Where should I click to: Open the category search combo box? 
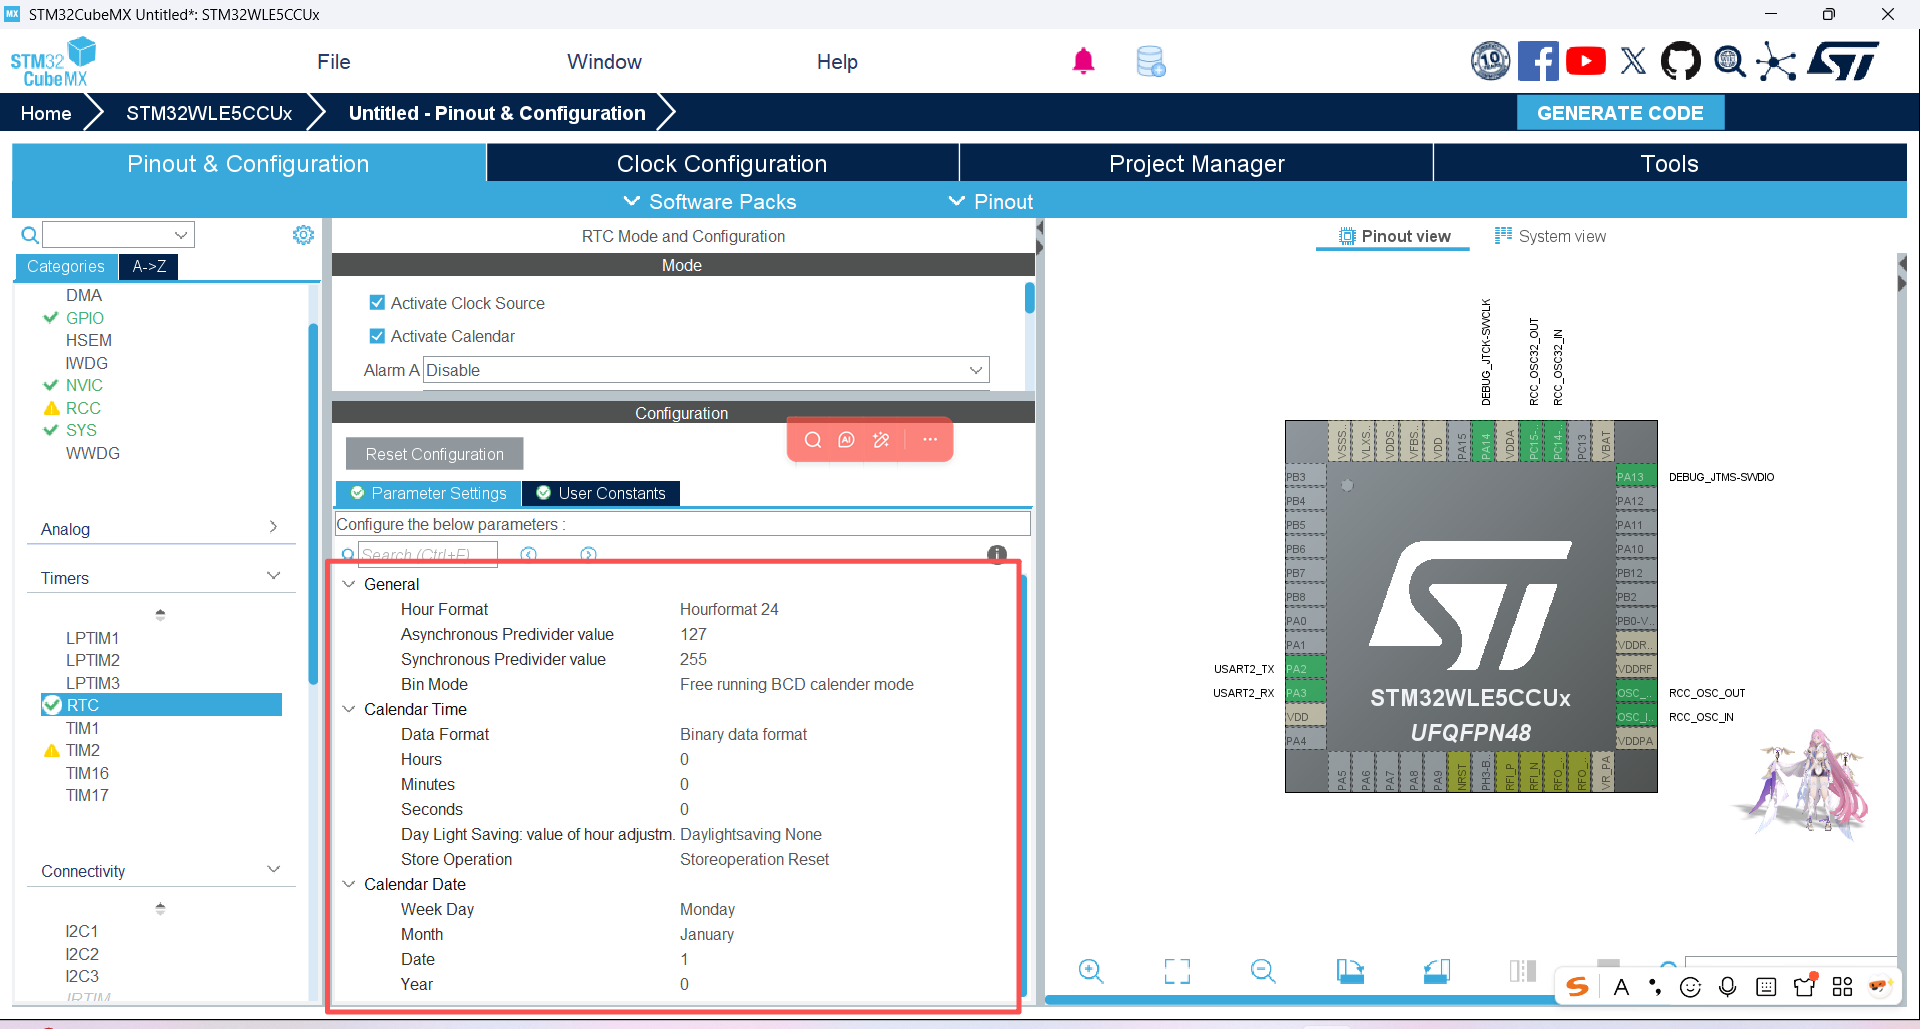[118, 235]
